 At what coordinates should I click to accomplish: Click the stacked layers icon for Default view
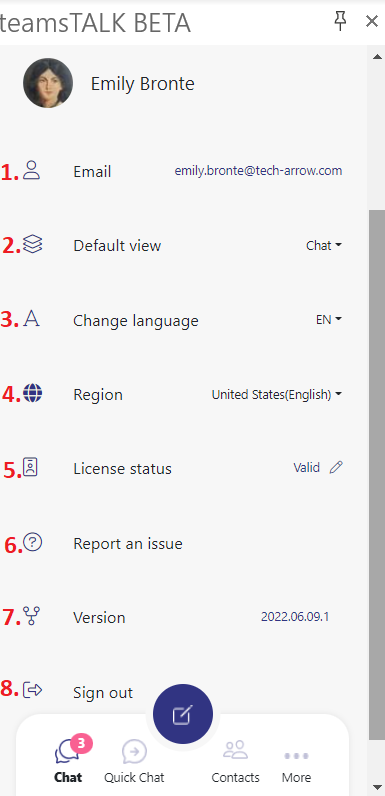point(33,244)
